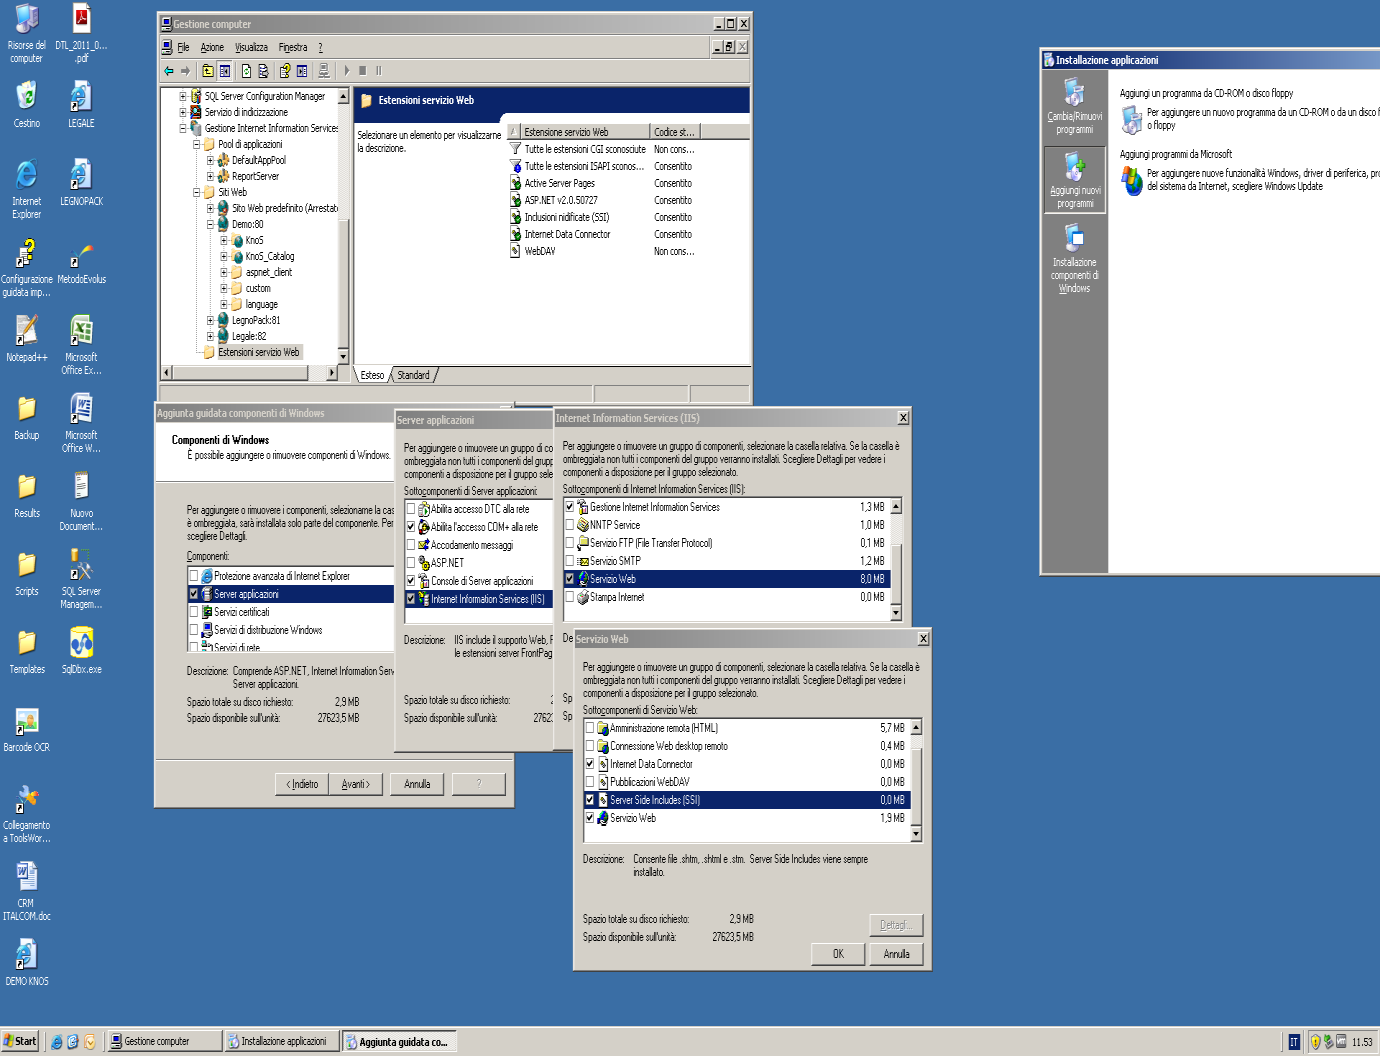Open the Risorse del computer desktop icon
The height and width of the screenshot is (1056, 1380).
click(x=27, y=33)
